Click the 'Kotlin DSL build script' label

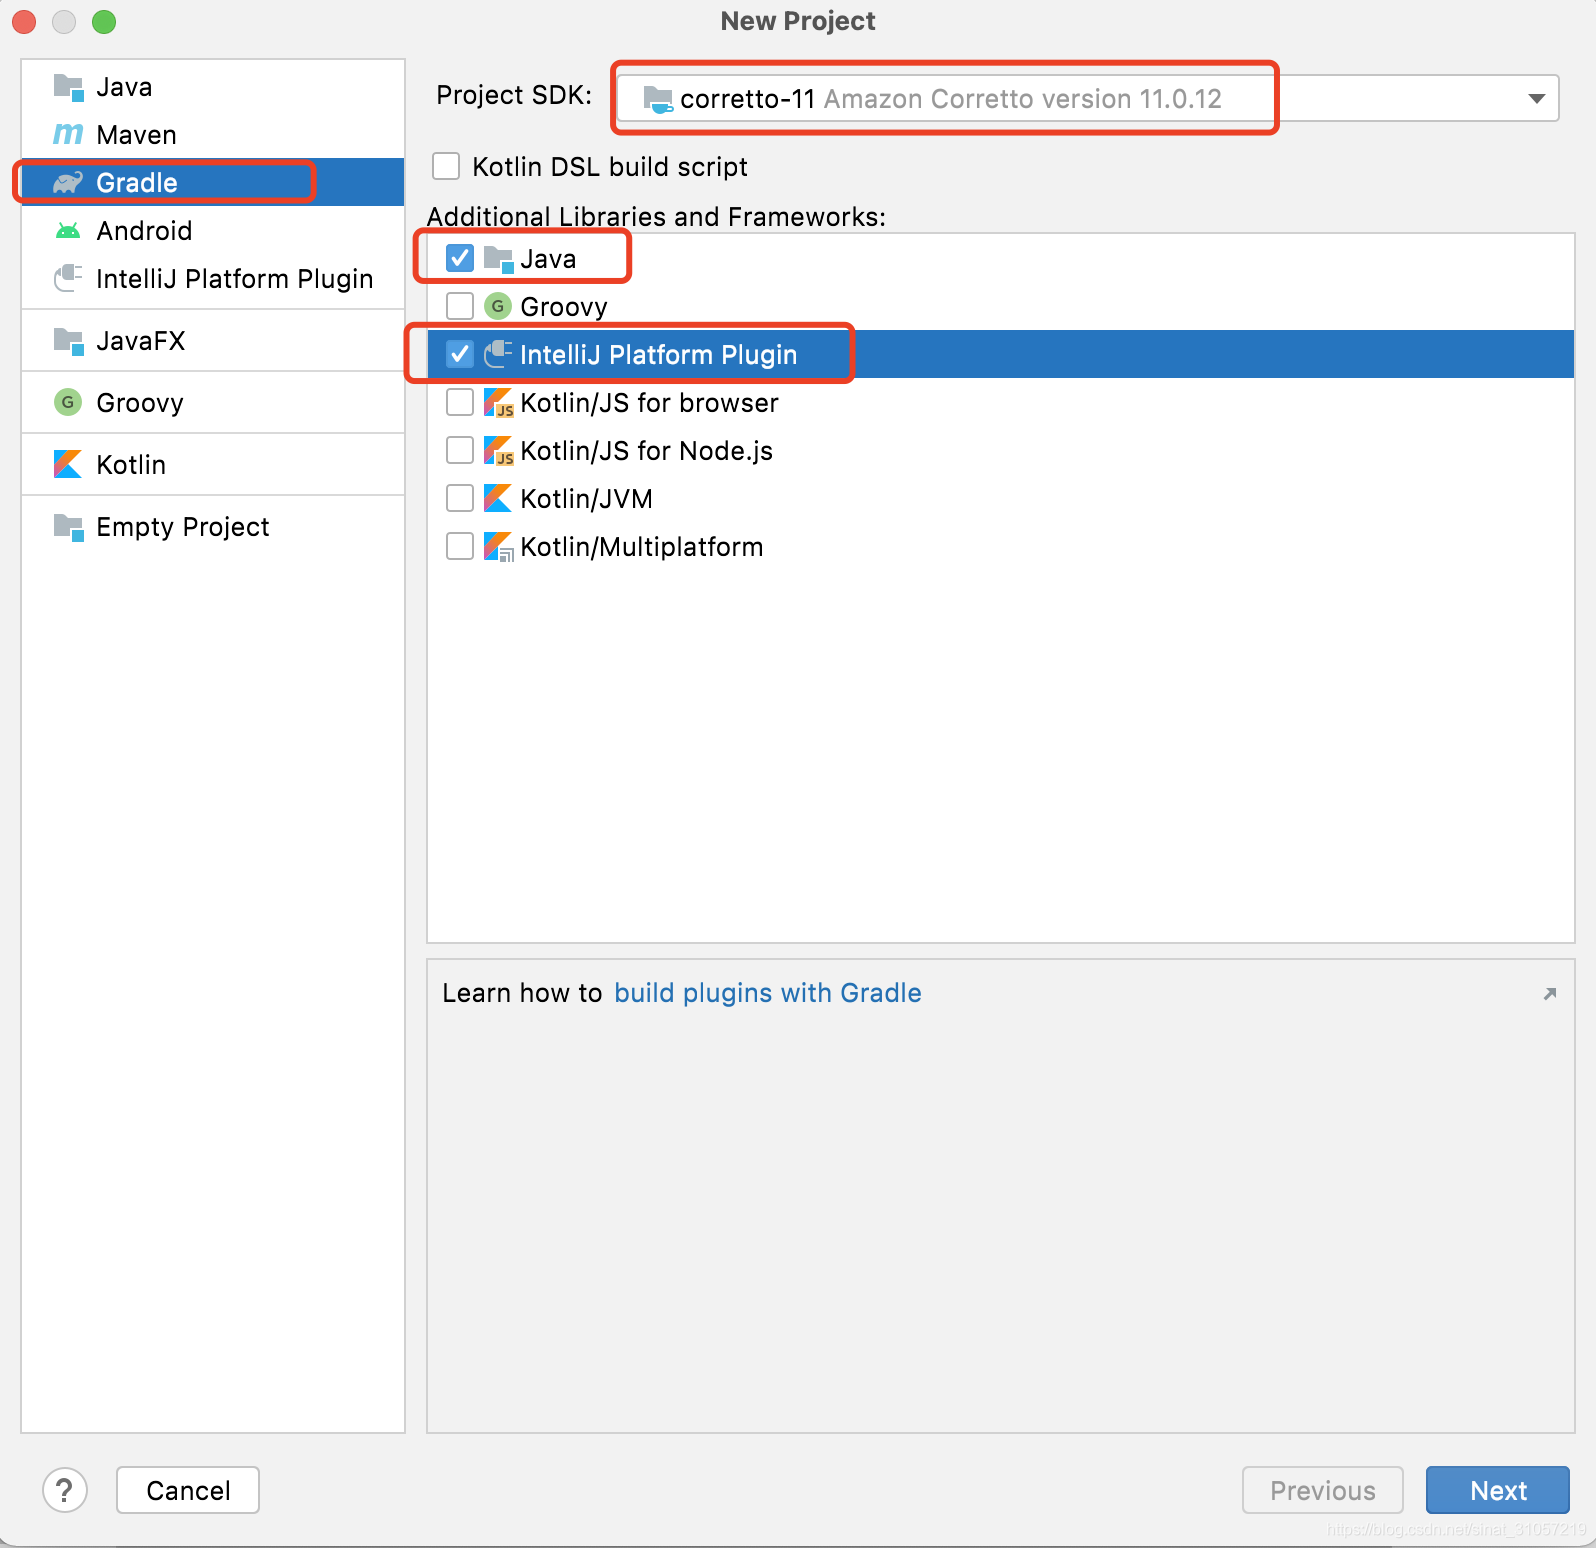click(610, 167)
